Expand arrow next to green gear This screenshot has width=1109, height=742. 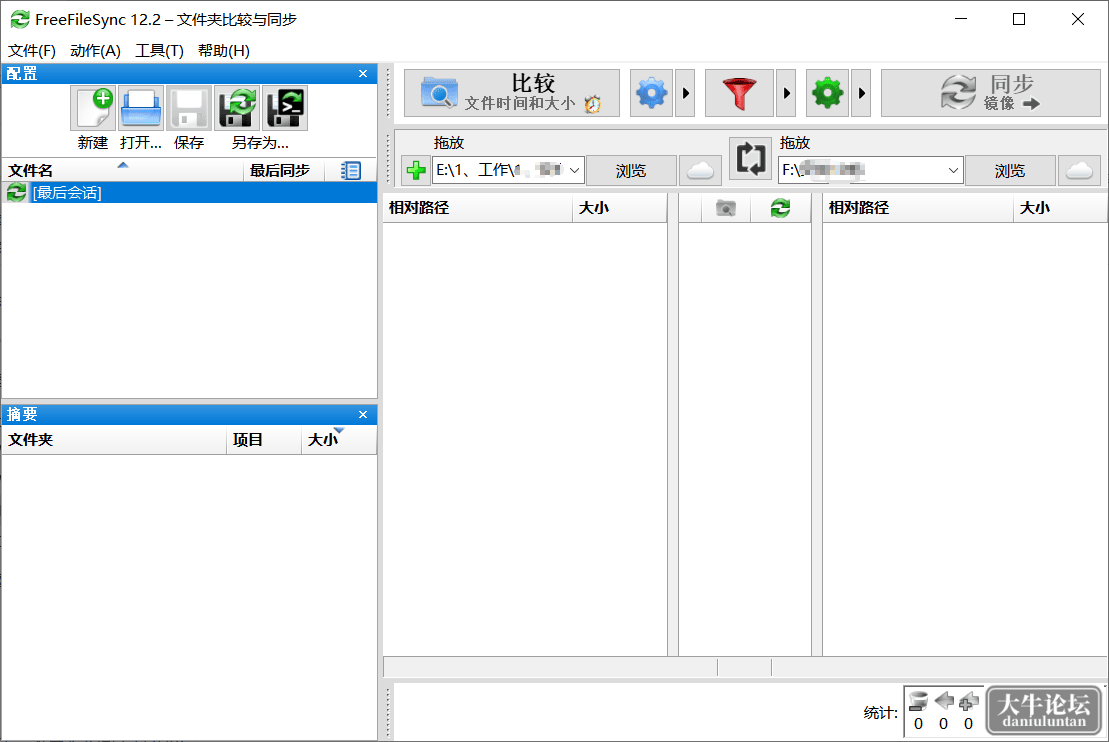(x=861, y=93)
